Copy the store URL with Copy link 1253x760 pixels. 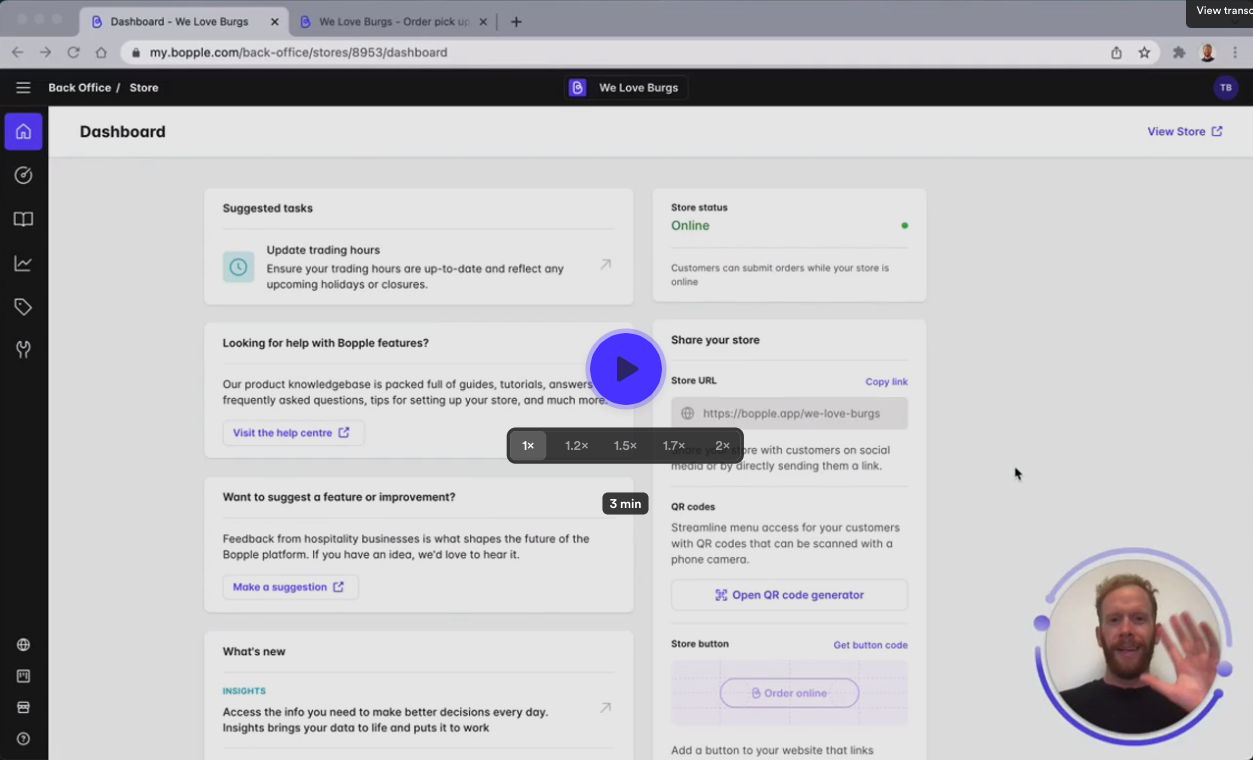(886, 382)
